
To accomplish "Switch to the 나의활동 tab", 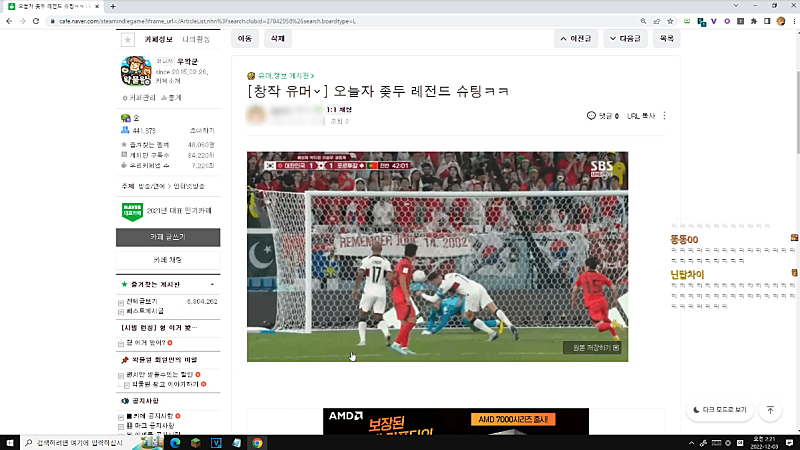I will pos(196,39).
